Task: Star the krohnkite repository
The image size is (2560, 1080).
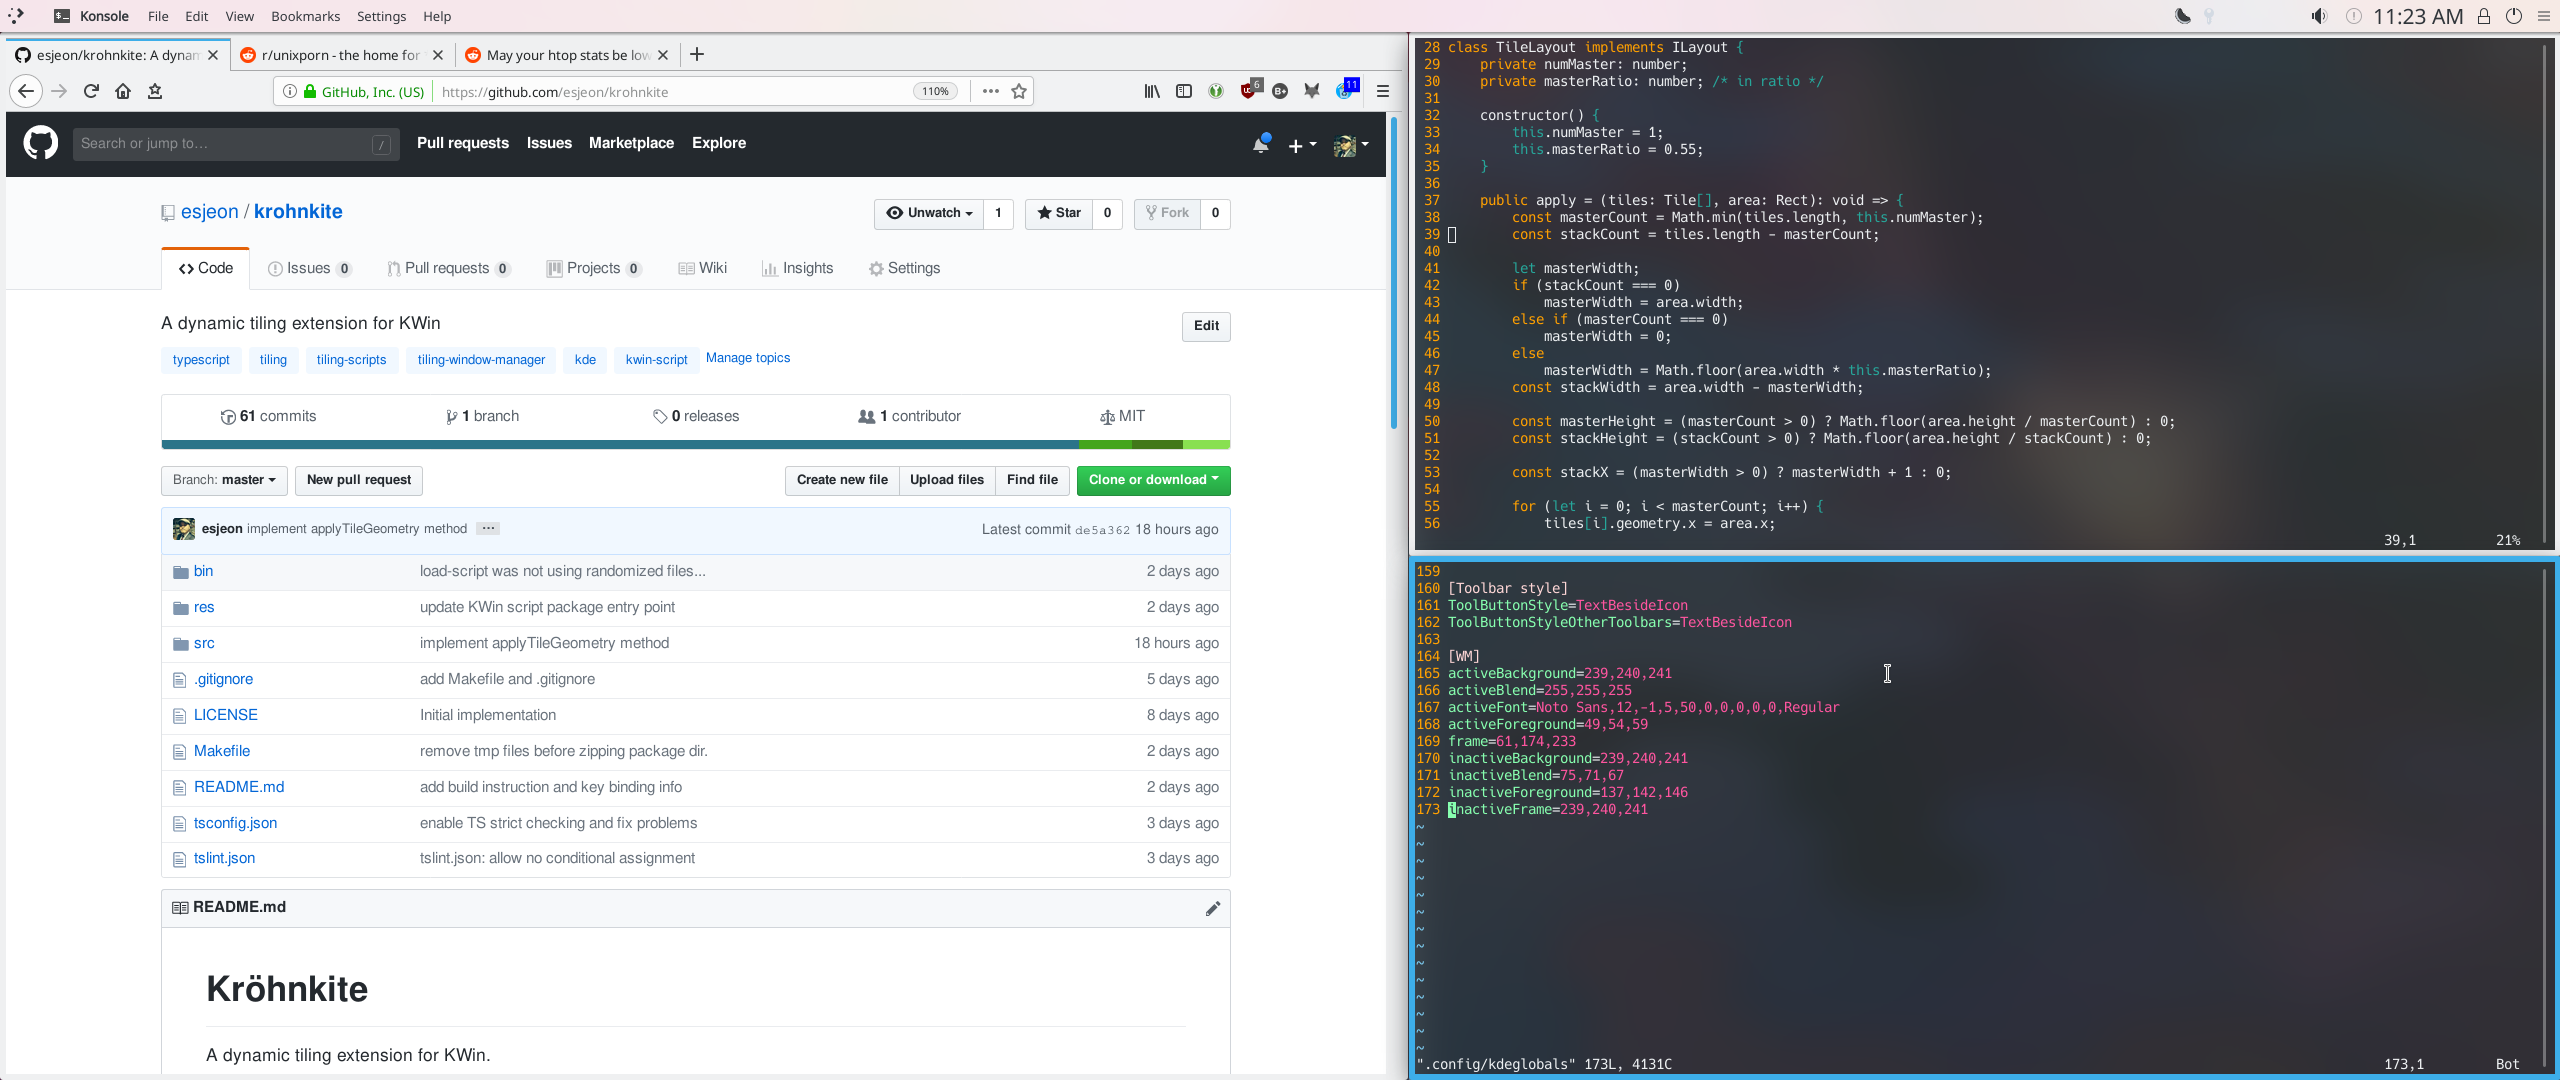Action: coord(1059,213)
